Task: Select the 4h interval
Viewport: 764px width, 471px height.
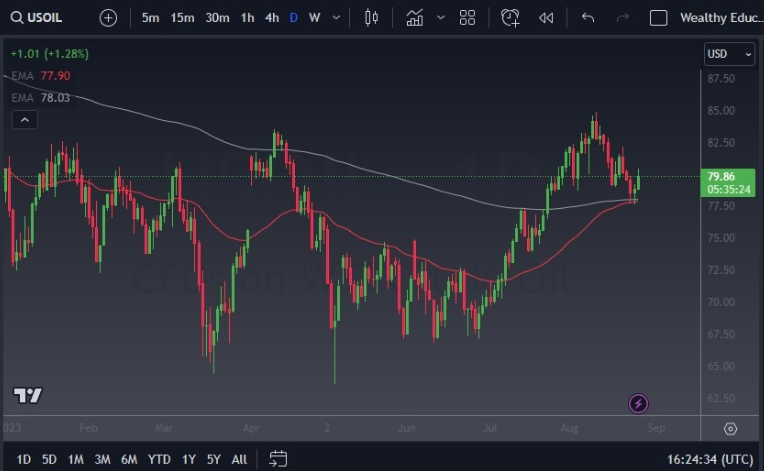Action: [x=271, y=18]
